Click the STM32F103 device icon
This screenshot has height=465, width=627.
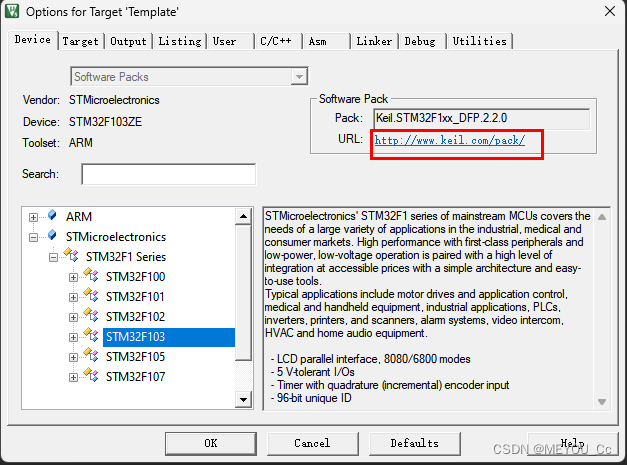(x=91, y=335)
